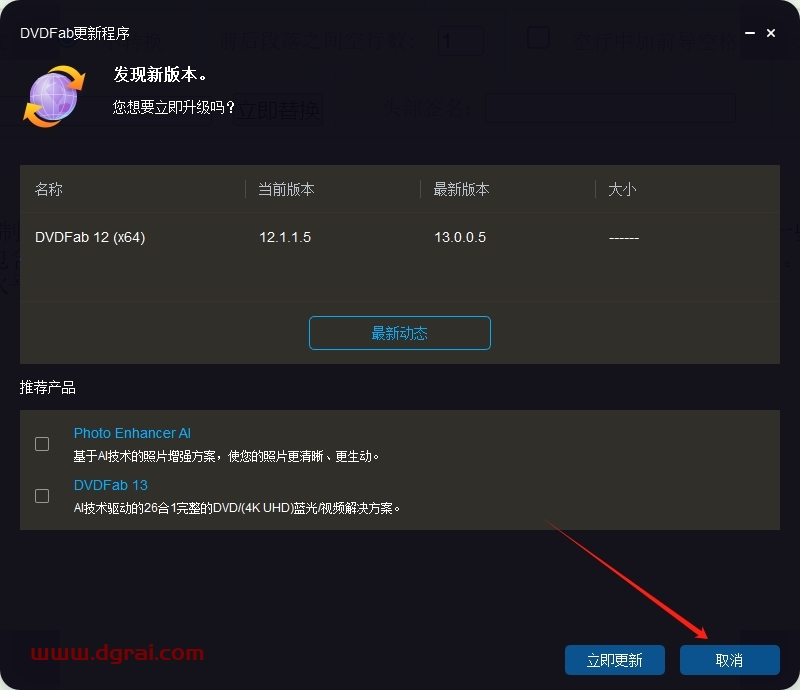The width and height of the screenshot is (800, 690).
Task: Click the 最新版本 column header
Action: coord(461,189)
